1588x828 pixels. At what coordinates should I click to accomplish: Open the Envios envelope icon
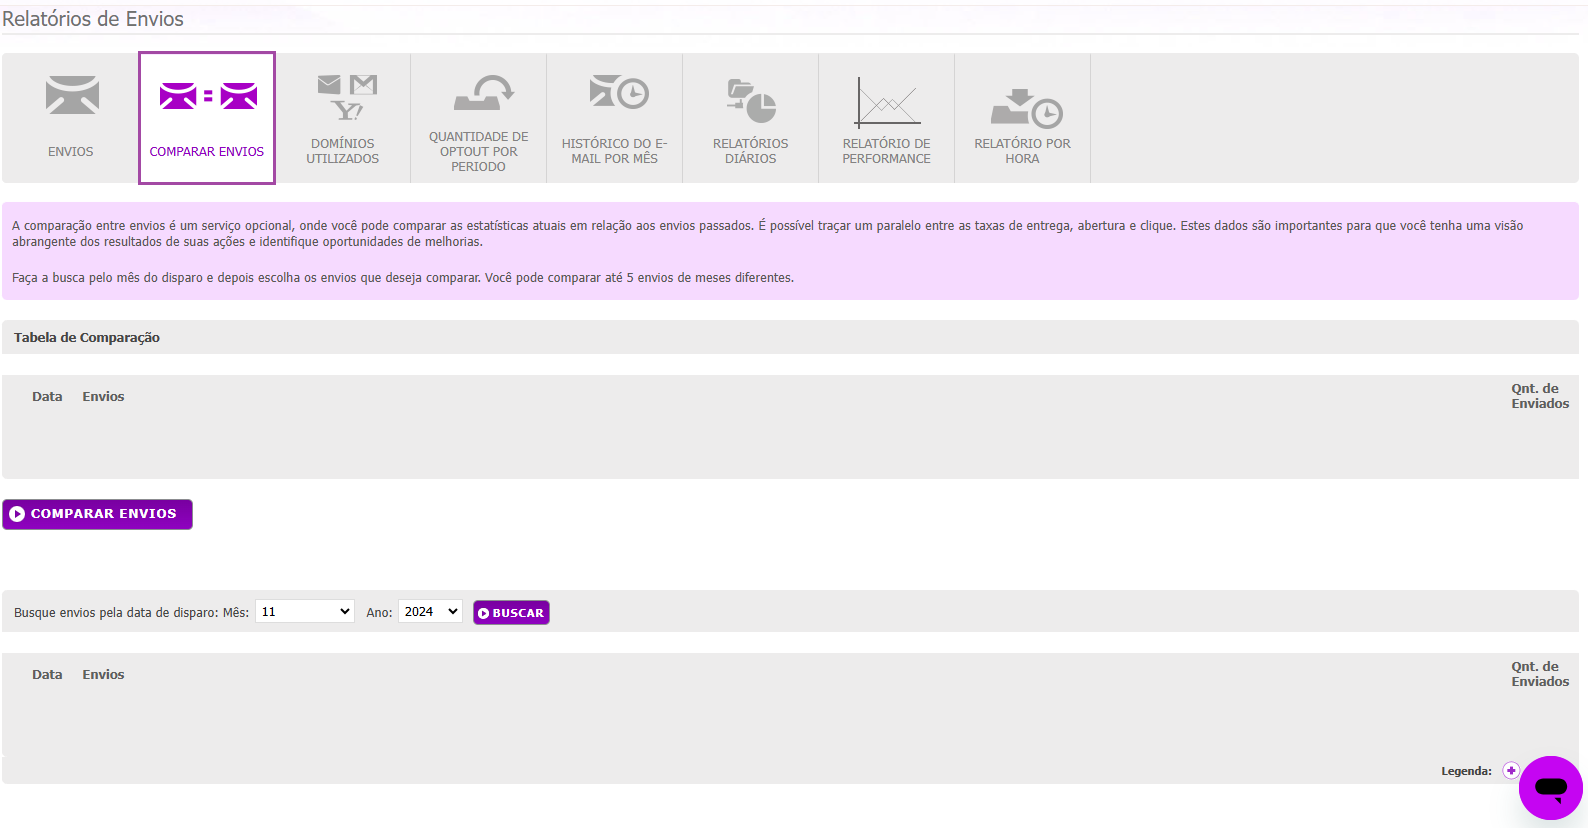pos(72,95)
